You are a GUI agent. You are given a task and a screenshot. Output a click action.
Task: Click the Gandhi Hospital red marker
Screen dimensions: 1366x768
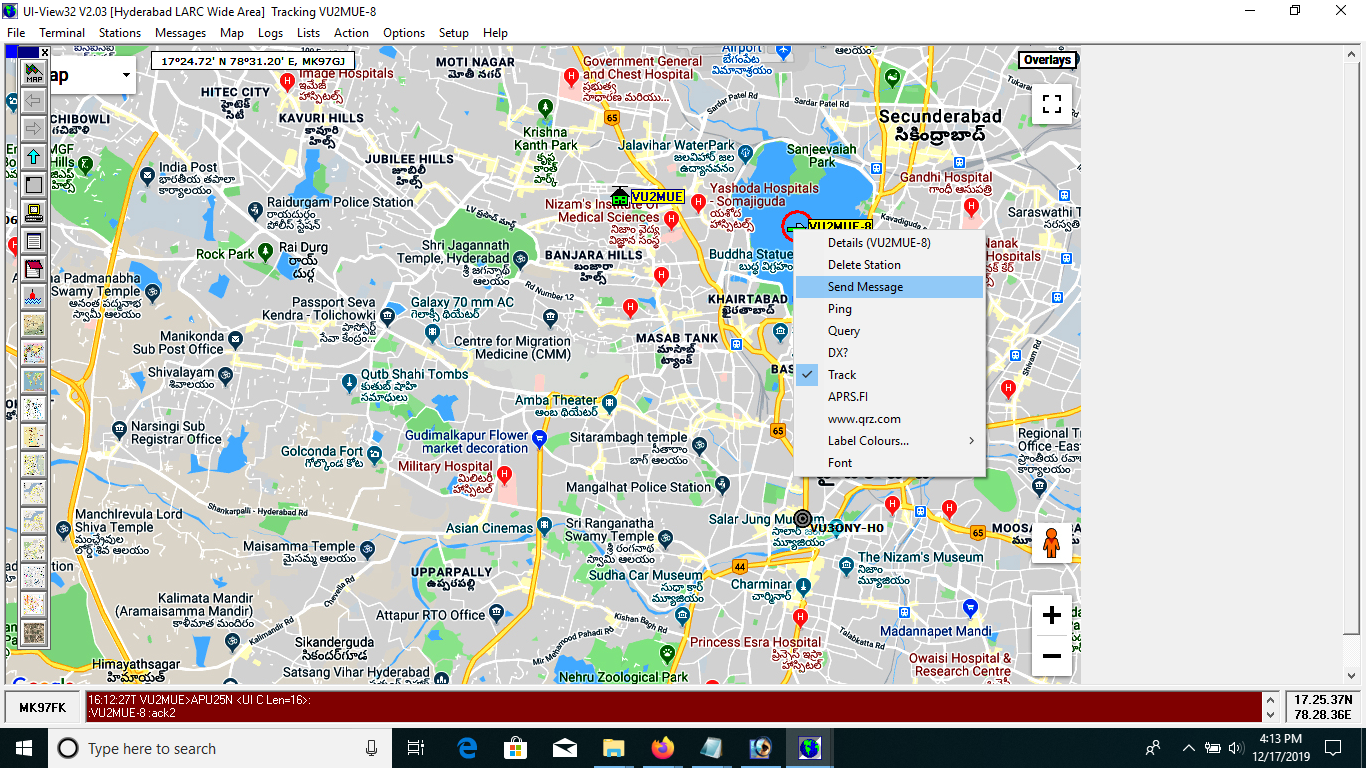(x=970, y=207)
